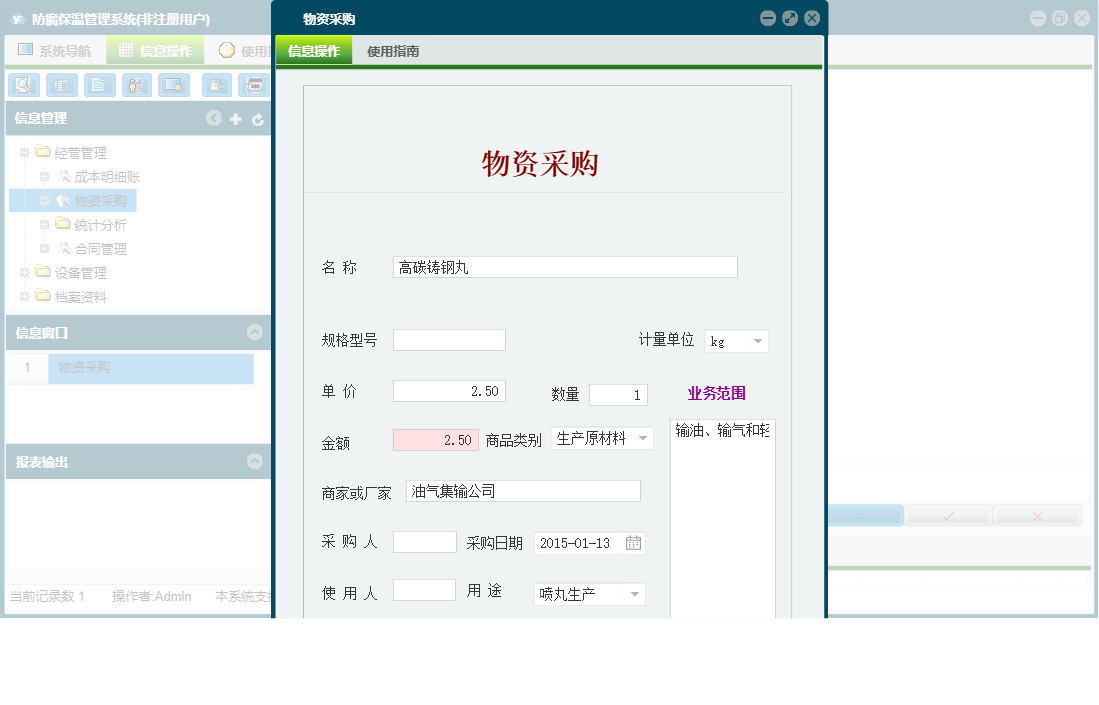
Task: Open the 用途 dropdown showing 喷丸生产
Action: click(636, 593)
